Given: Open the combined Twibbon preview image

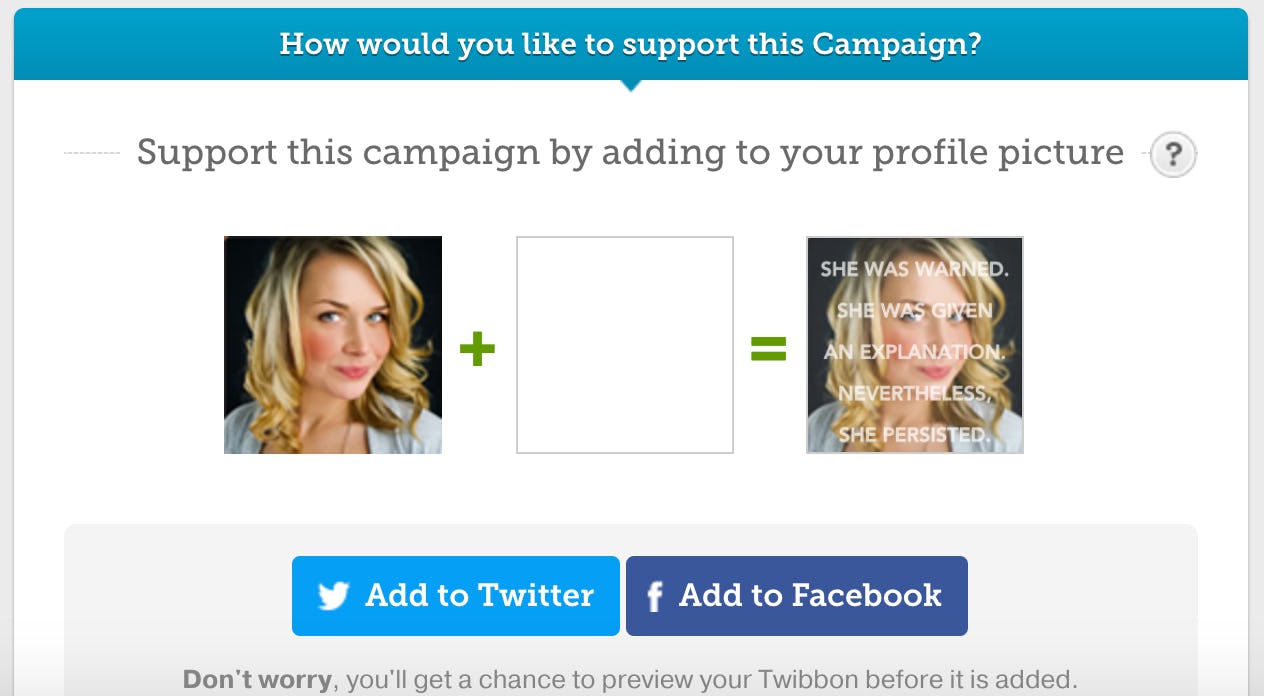Looking at the screenshot, I should click(915, 345).
